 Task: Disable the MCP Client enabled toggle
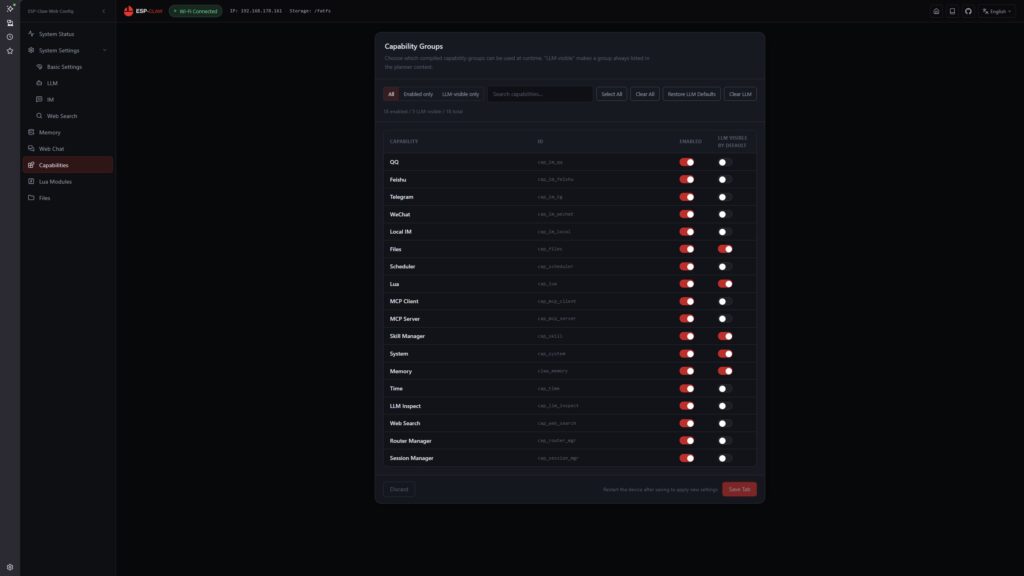(x=686, y=301)
